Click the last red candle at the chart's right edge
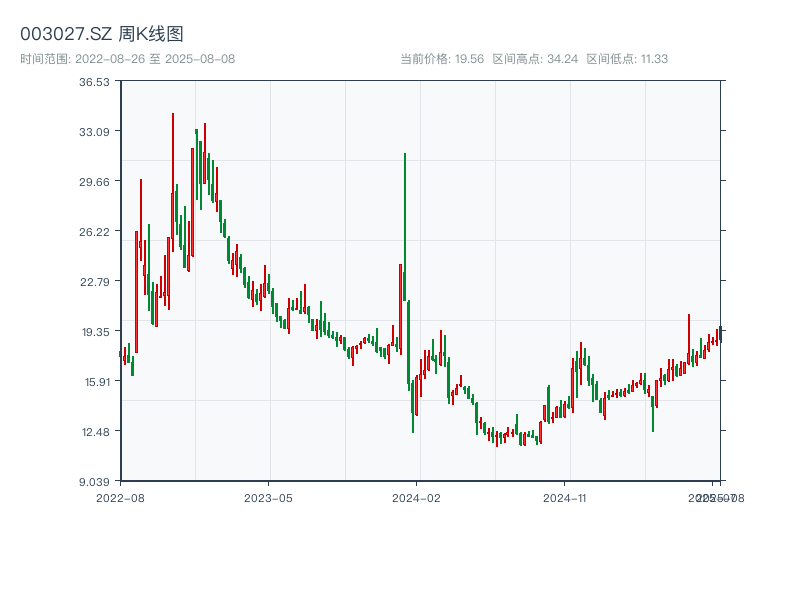This screenshot has height=600, width=800. point(720,334)
